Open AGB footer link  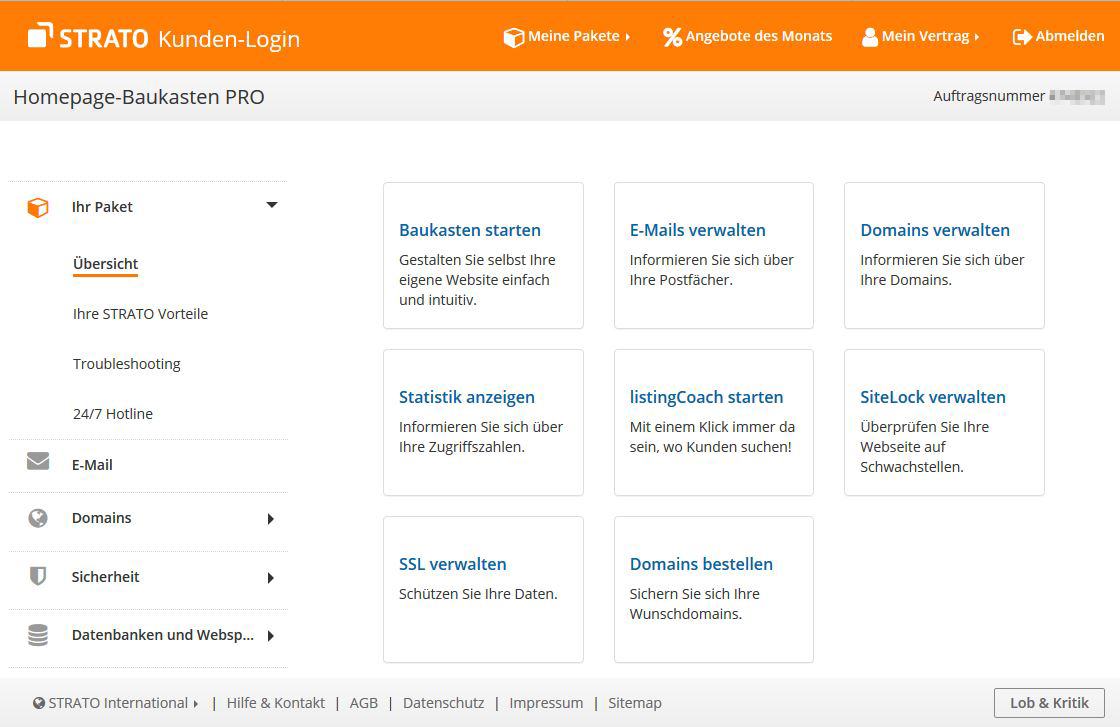coord(364,703)
